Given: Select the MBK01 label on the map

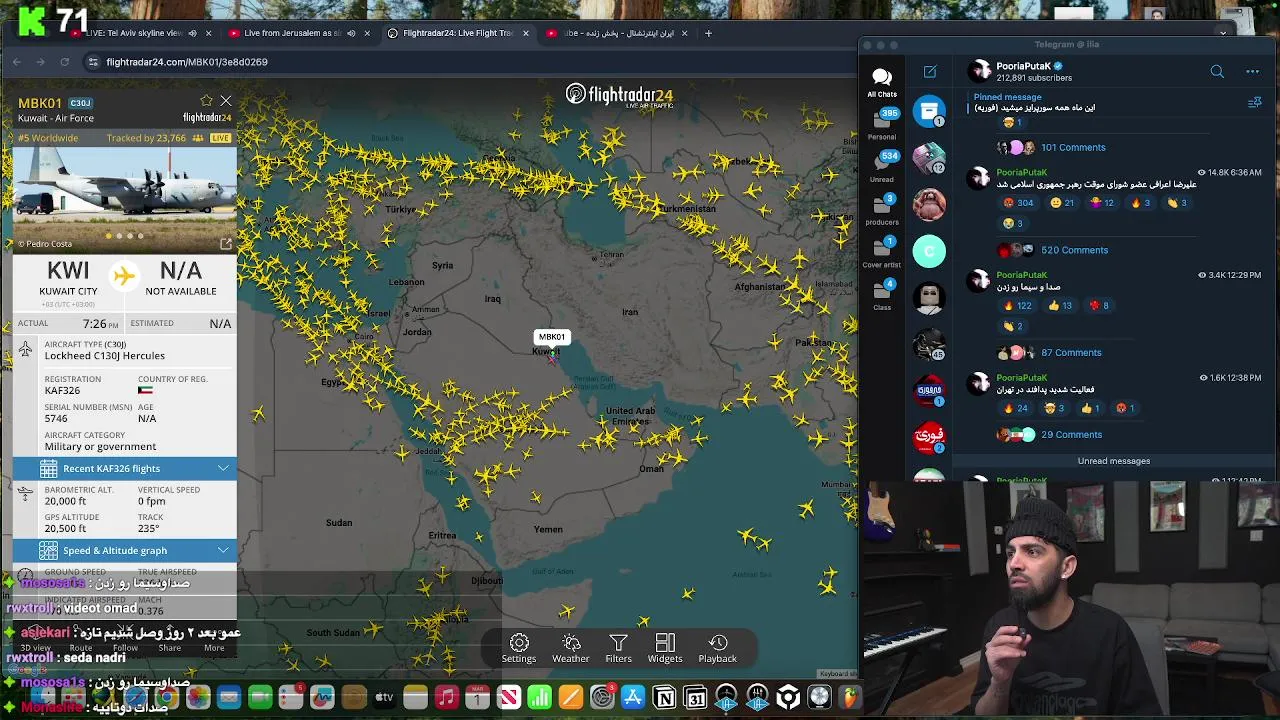Looking at the screenshot, I should point(551,337).
